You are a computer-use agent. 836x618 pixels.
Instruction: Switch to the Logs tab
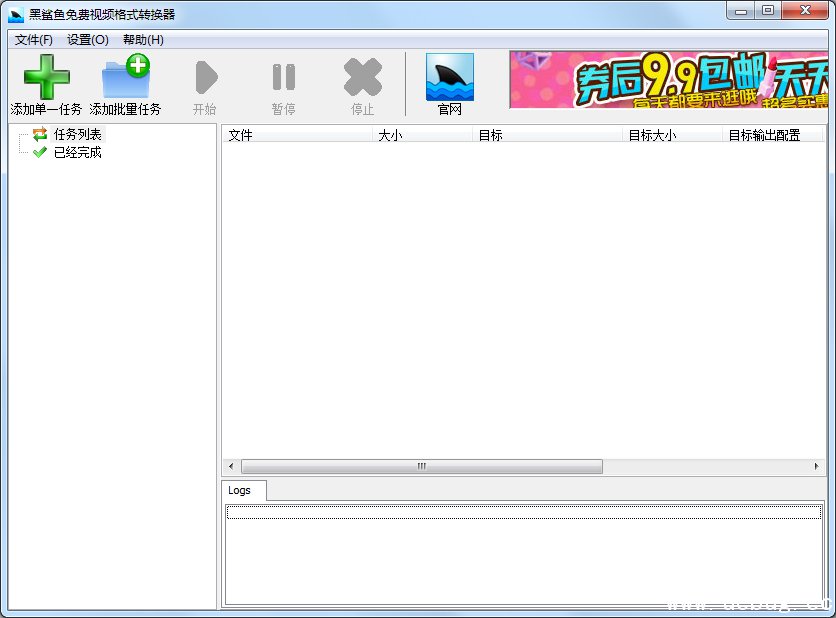coord(240,490)
